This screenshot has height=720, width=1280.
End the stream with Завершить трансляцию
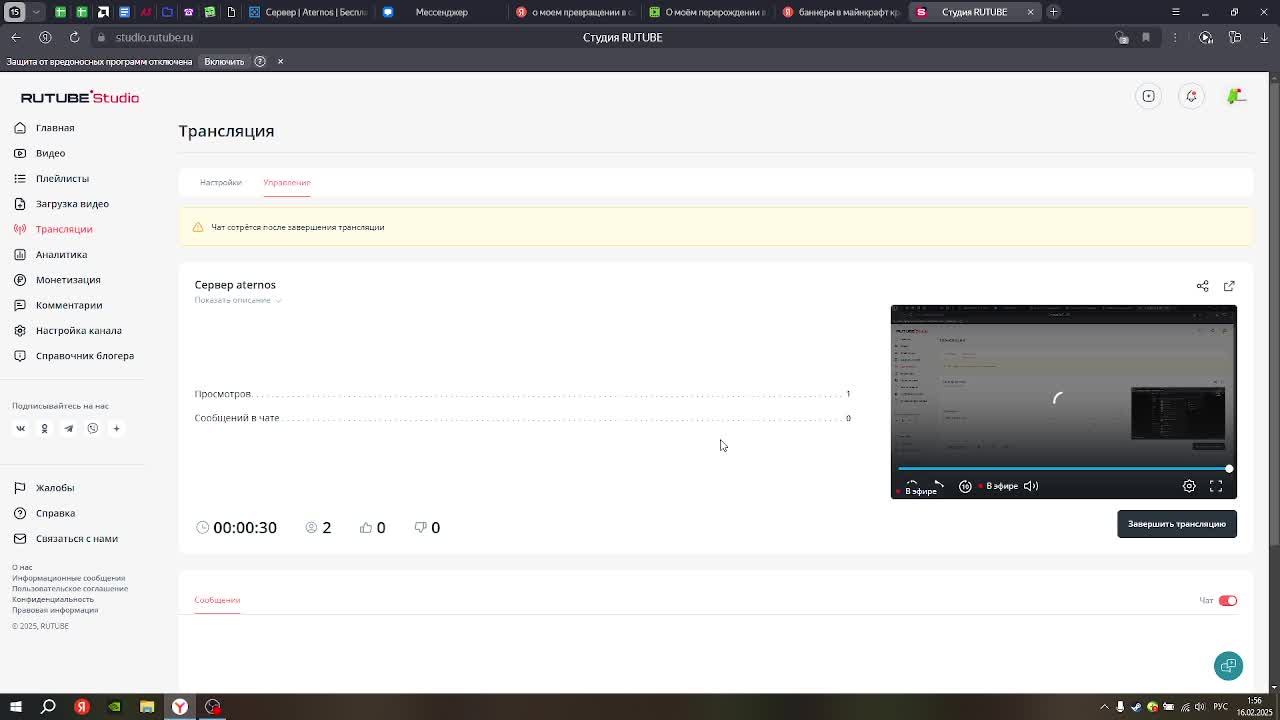click(x=1176, y=524)
